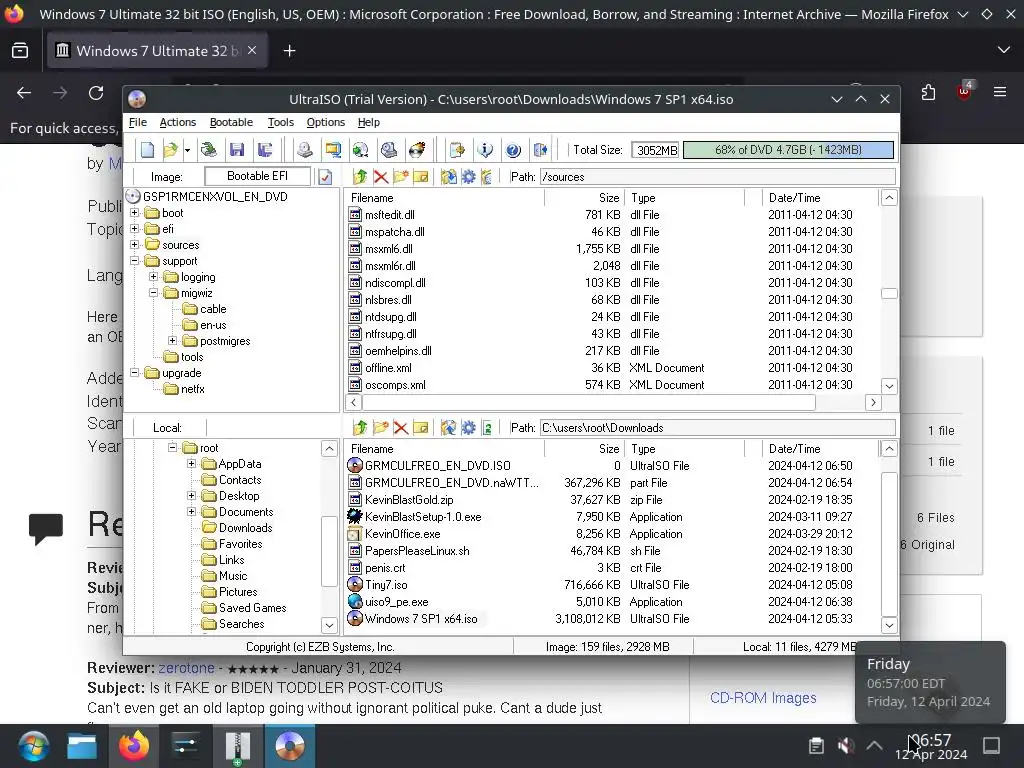Image resolution: width=1024 pixels, height=768 pixels.
Task: Open the Firefox extensions puzzle icon
Action: click(929, 93)
